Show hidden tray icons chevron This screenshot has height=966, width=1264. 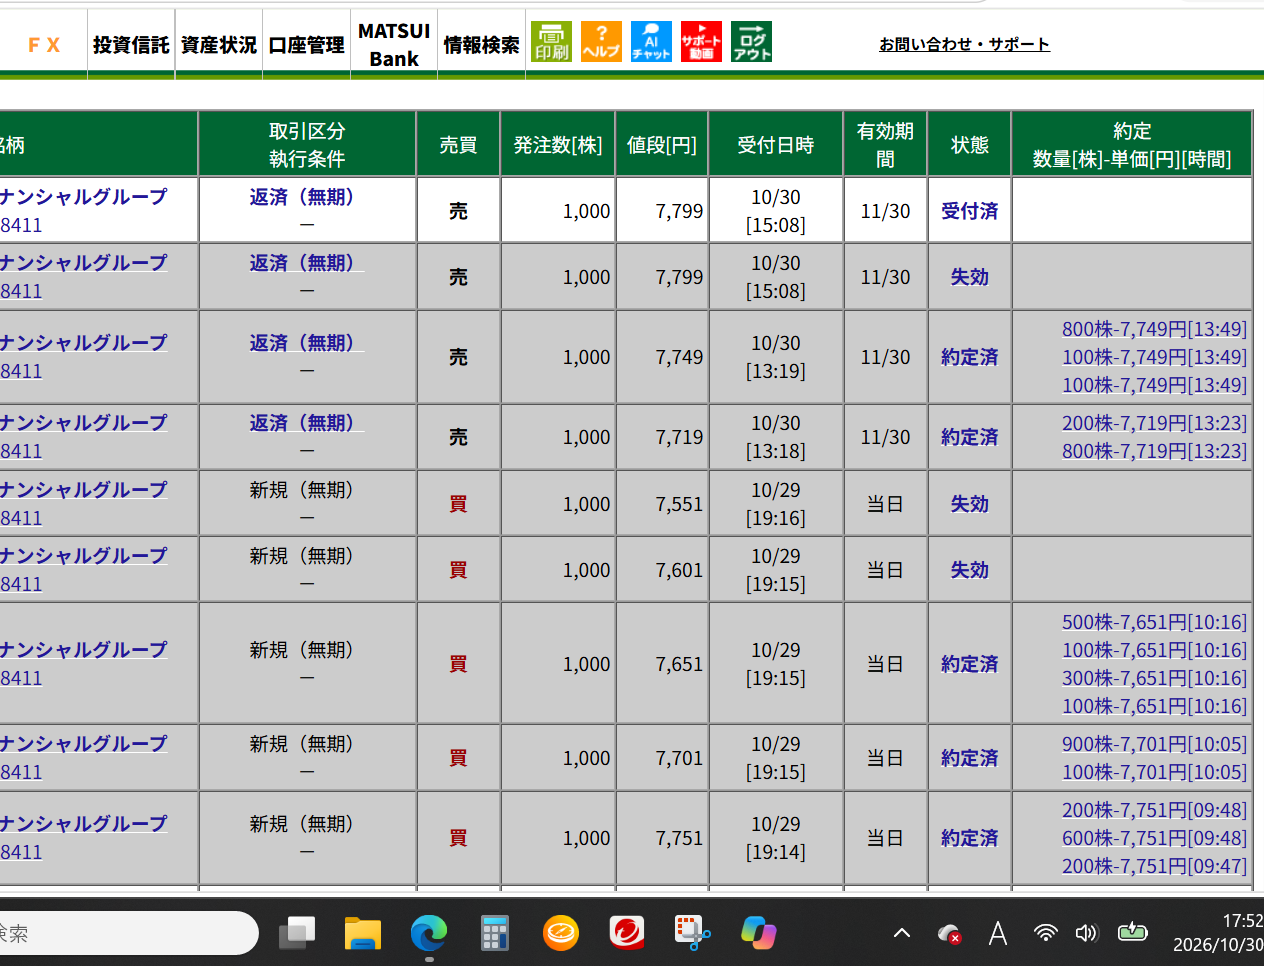[x=902, y=934]
